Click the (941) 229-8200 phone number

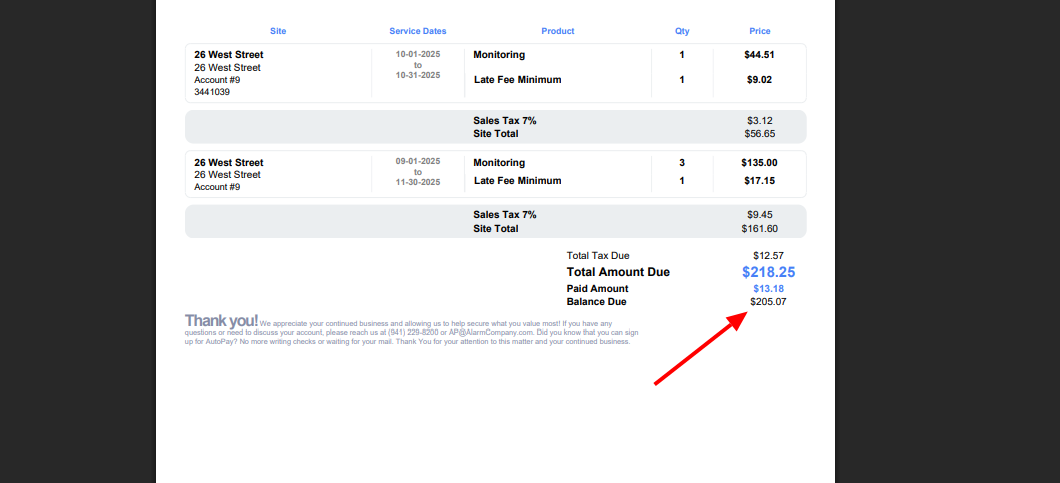[x=411, y=333]
